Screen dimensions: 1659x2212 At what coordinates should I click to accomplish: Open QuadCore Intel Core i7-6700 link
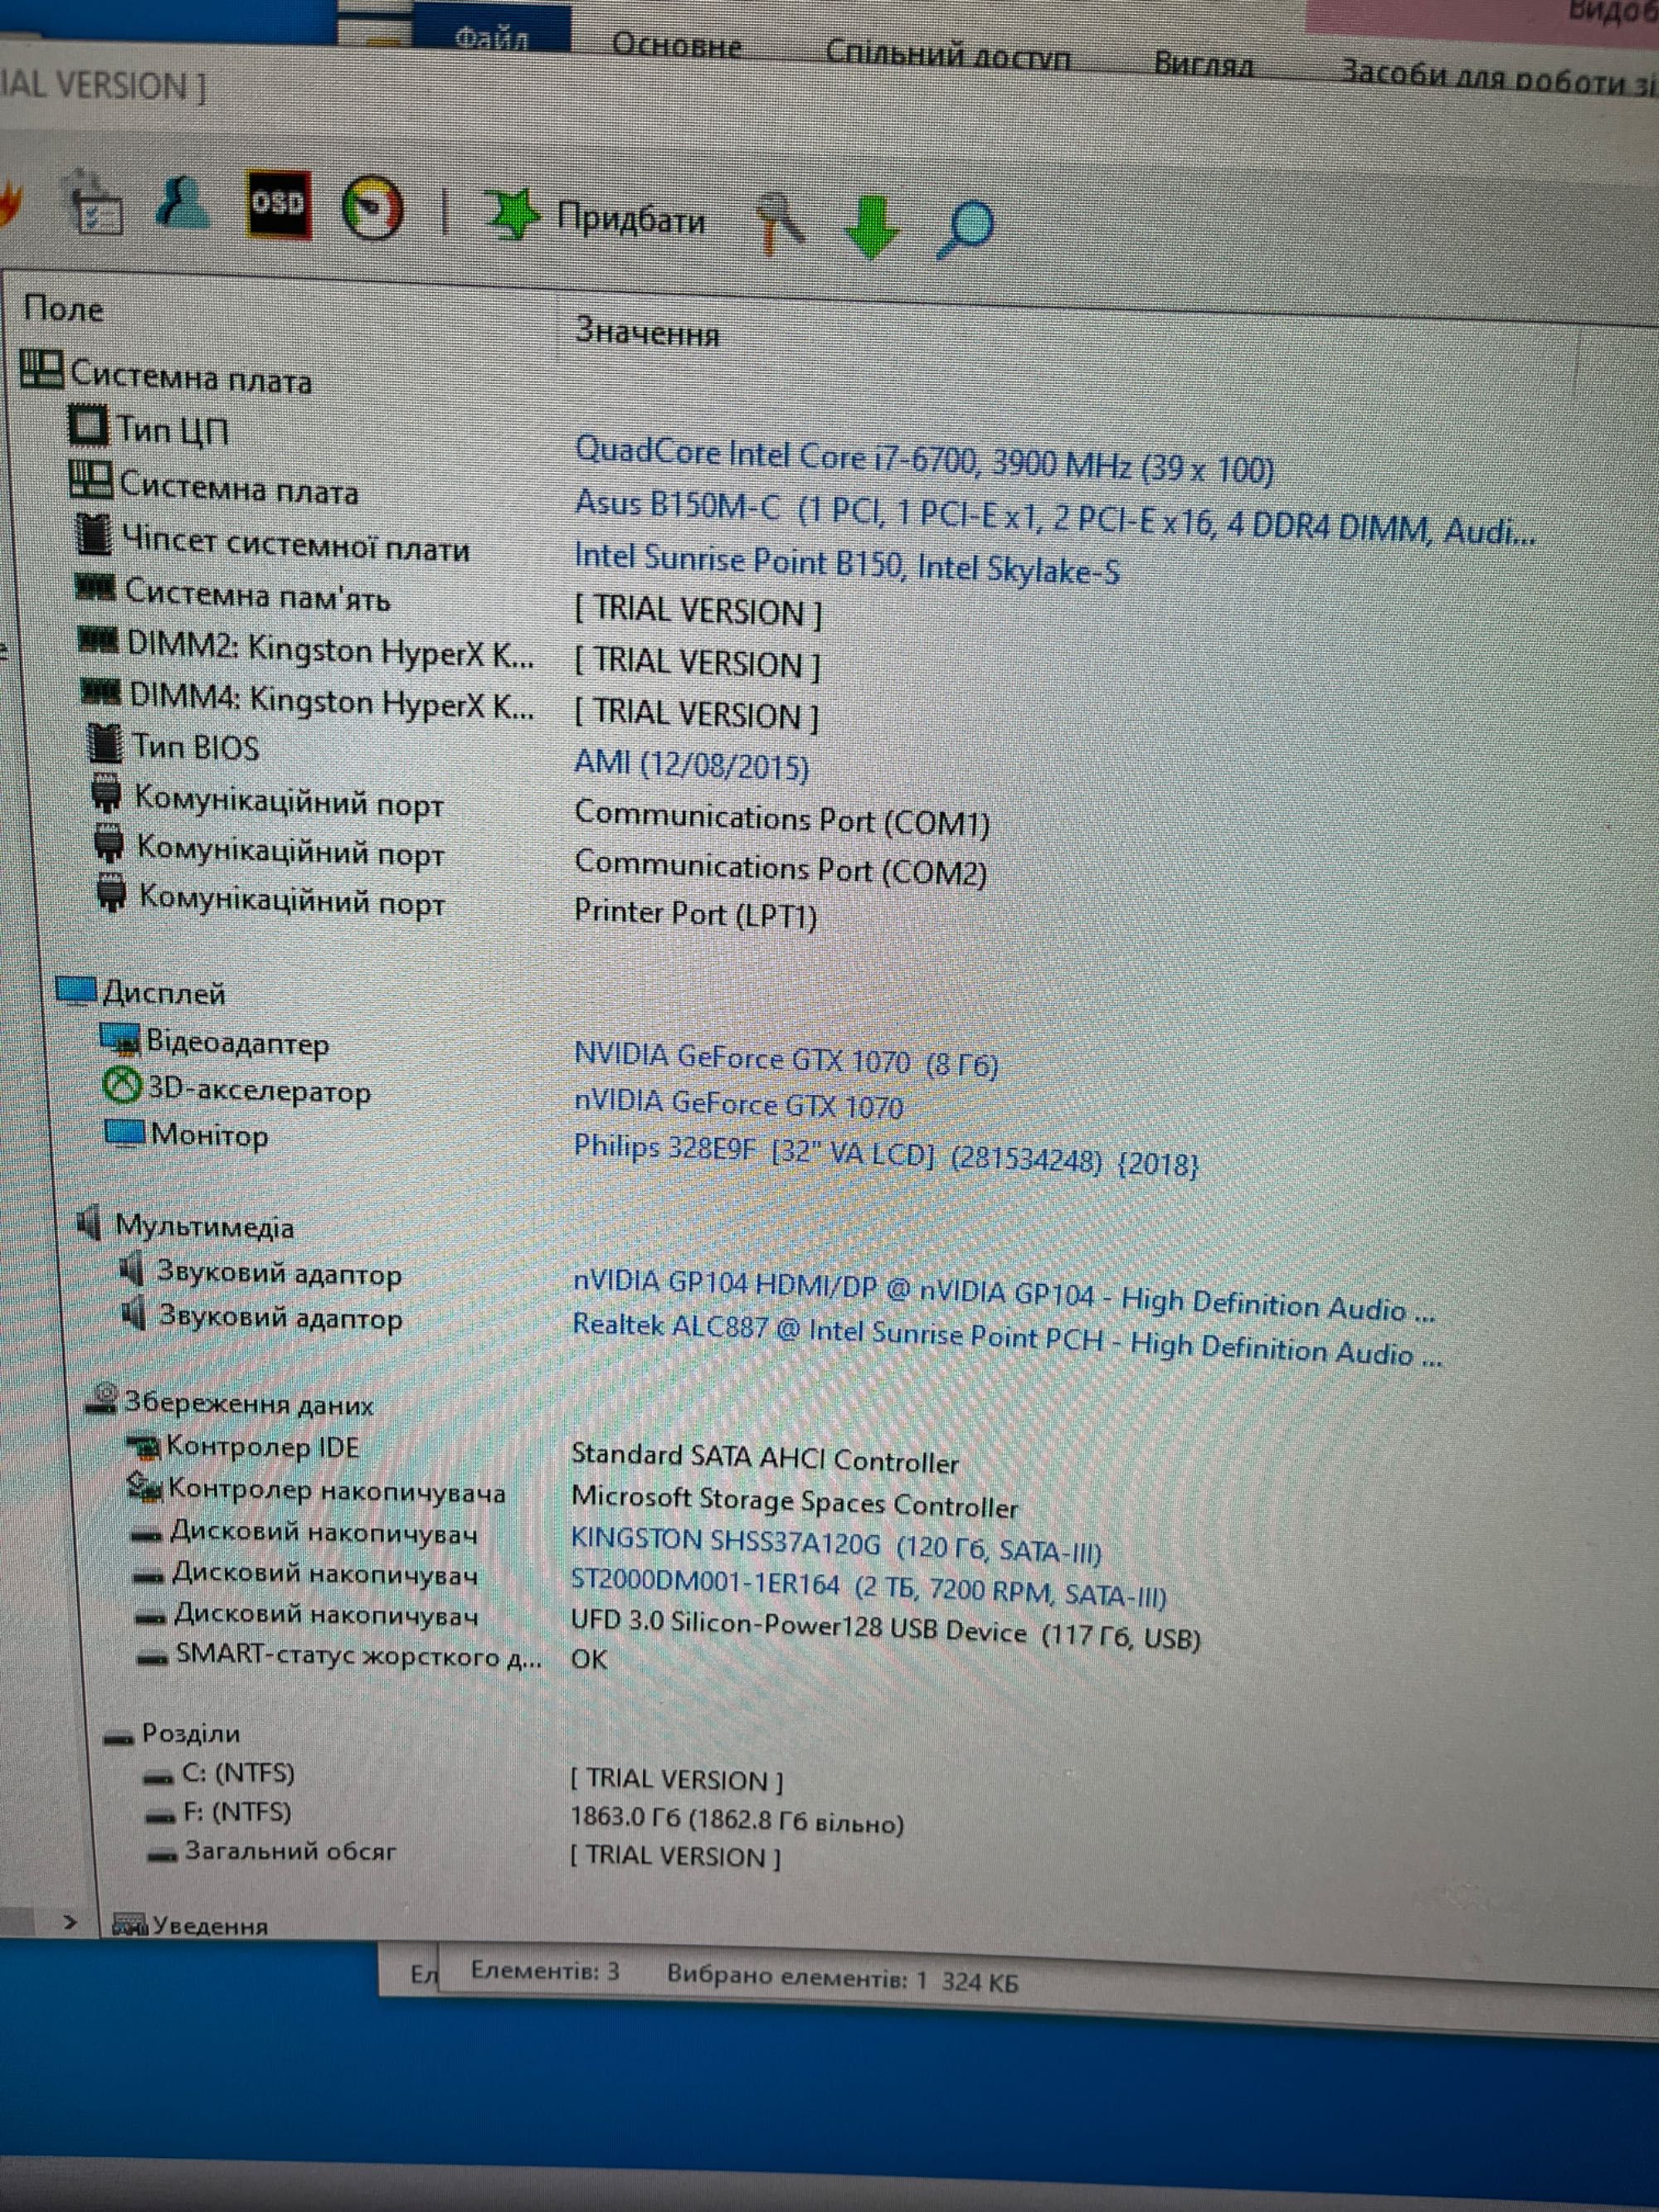(x=924, y=460)
